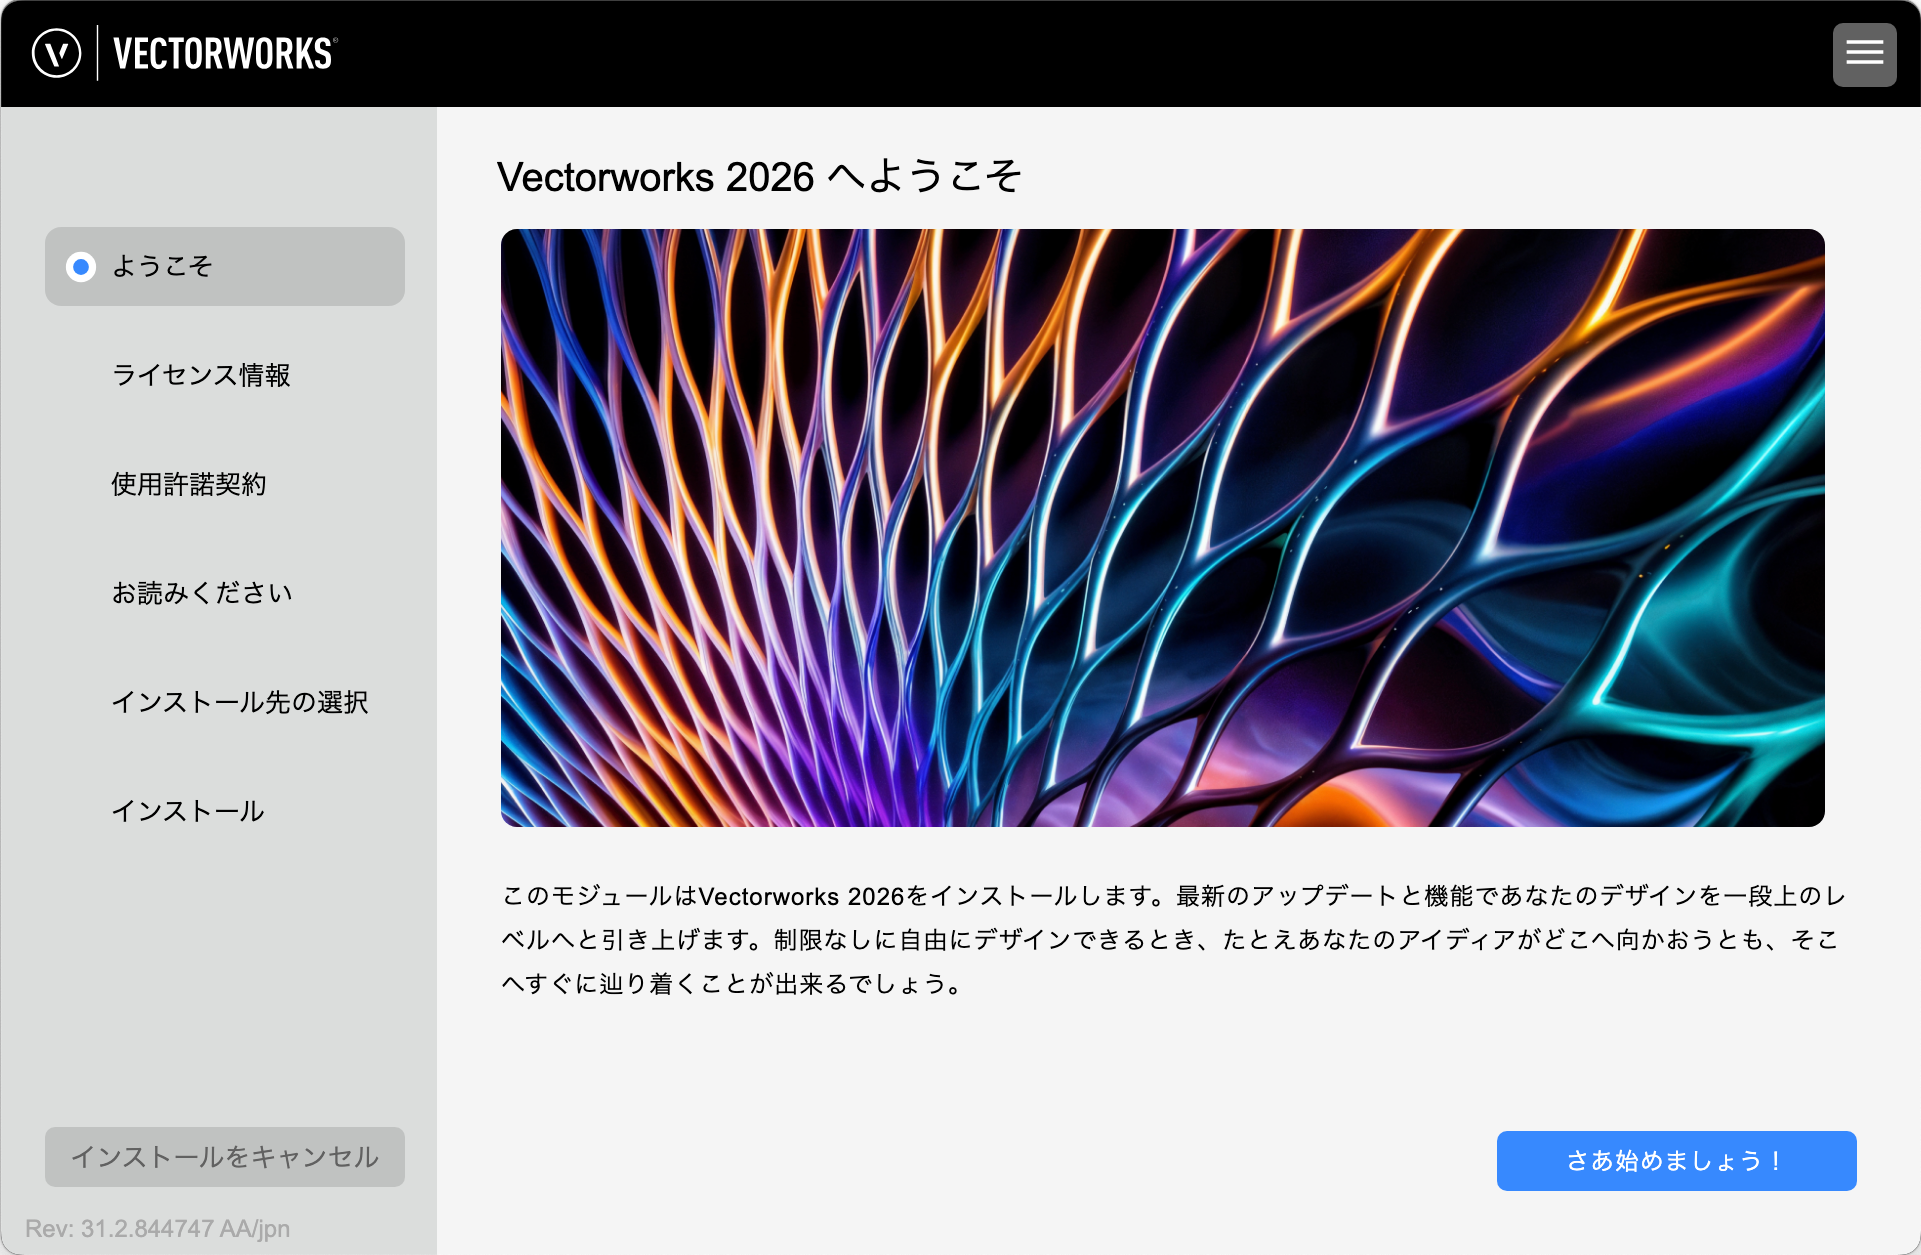
Task: Click the blue radio dot beside ようこそ
Action: click(81, 267)
